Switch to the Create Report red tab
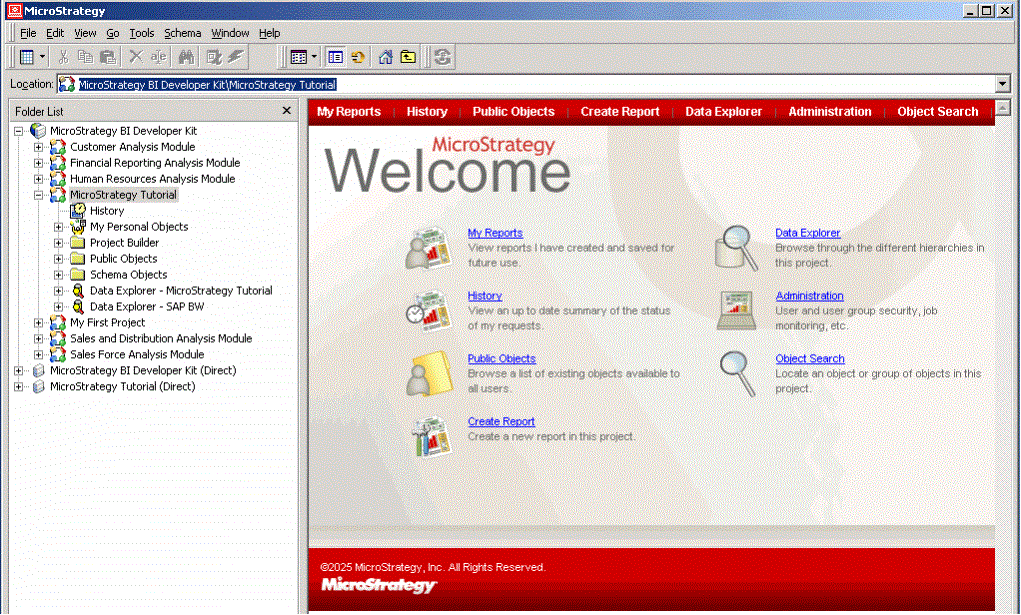Image resolution: width=1021 pixels, height=615 pixels. point(620,112)
